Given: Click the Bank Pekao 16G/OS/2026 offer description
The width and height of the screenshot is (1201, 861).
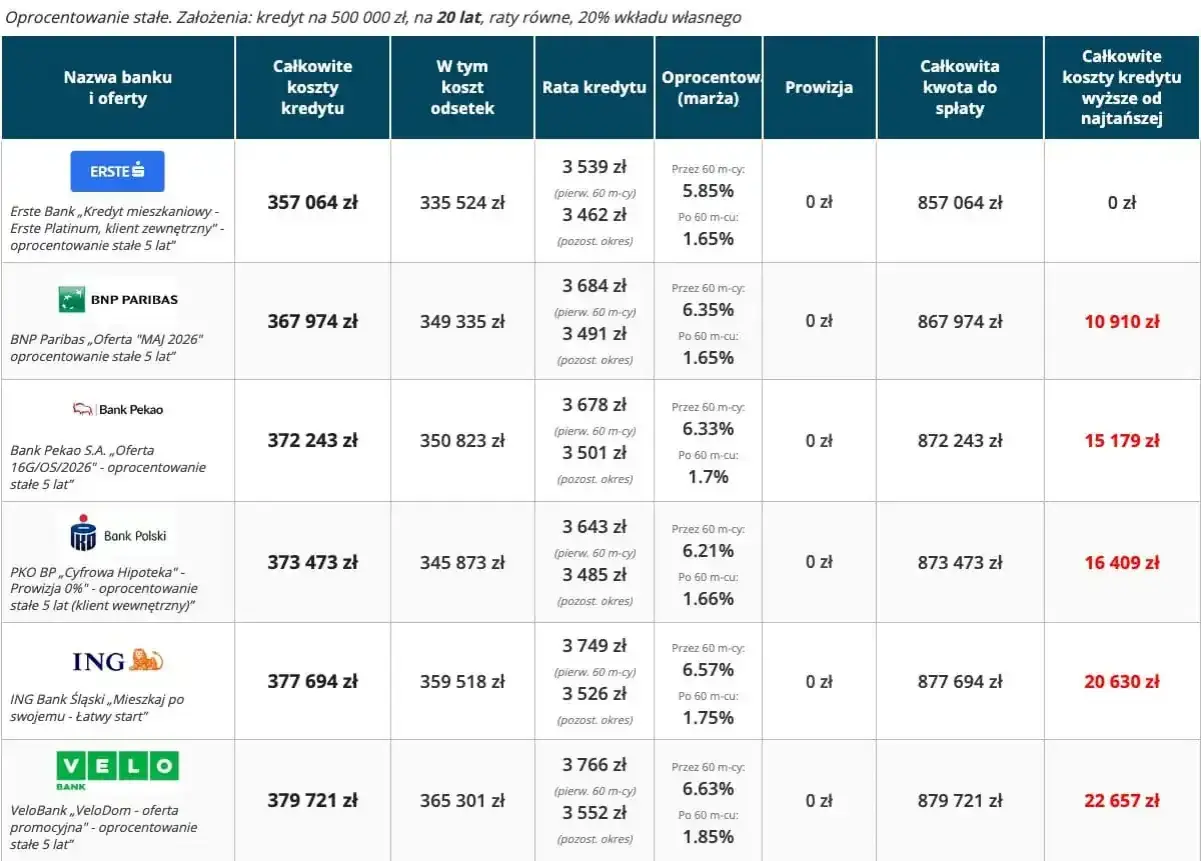Looking at the screenshot, I should click(108, 467).
